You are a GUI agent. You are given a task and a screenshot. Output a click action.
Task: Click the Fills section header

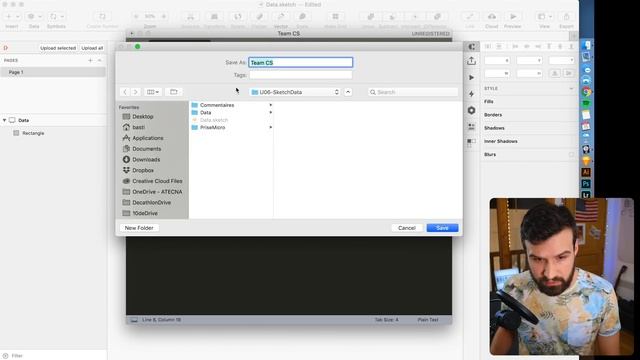pyautogui.click(x=489, y=102)
